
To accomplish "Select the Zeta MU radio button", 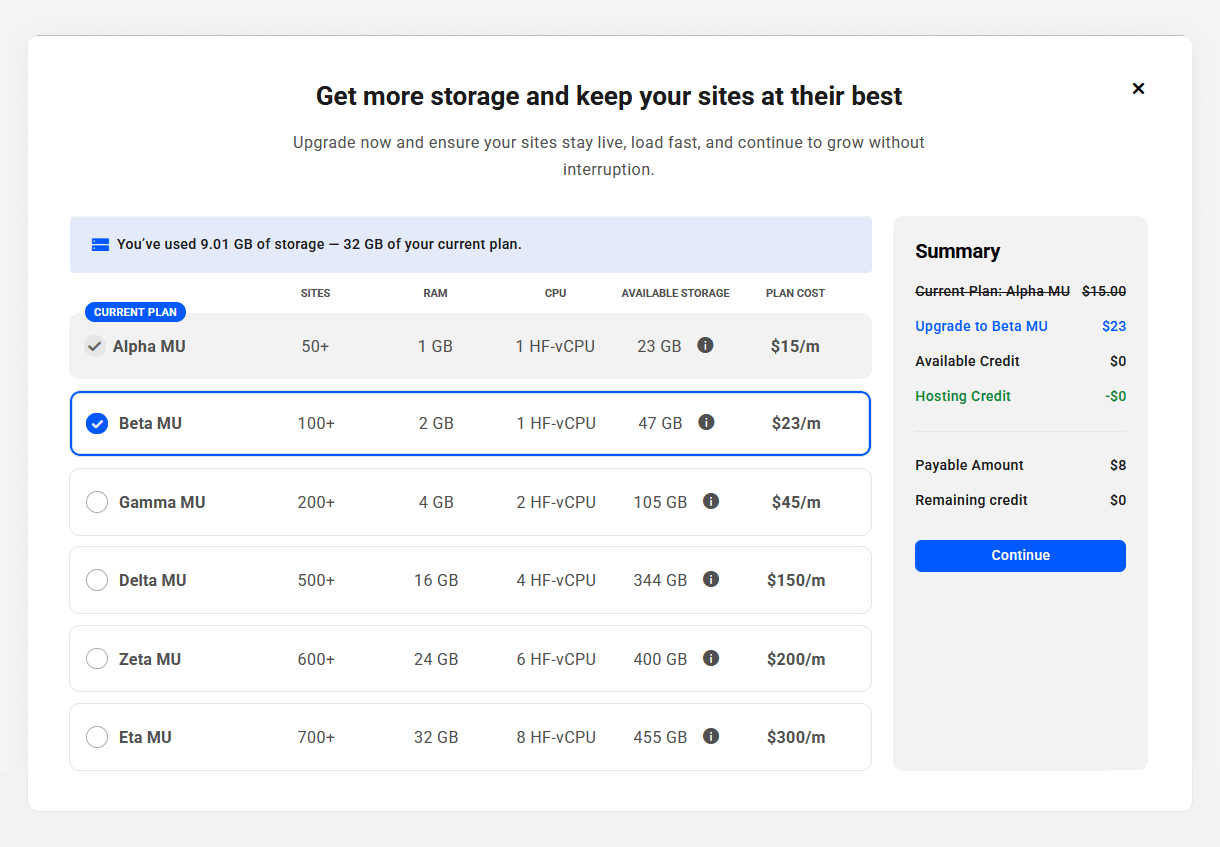I will (x=97, y=659).
